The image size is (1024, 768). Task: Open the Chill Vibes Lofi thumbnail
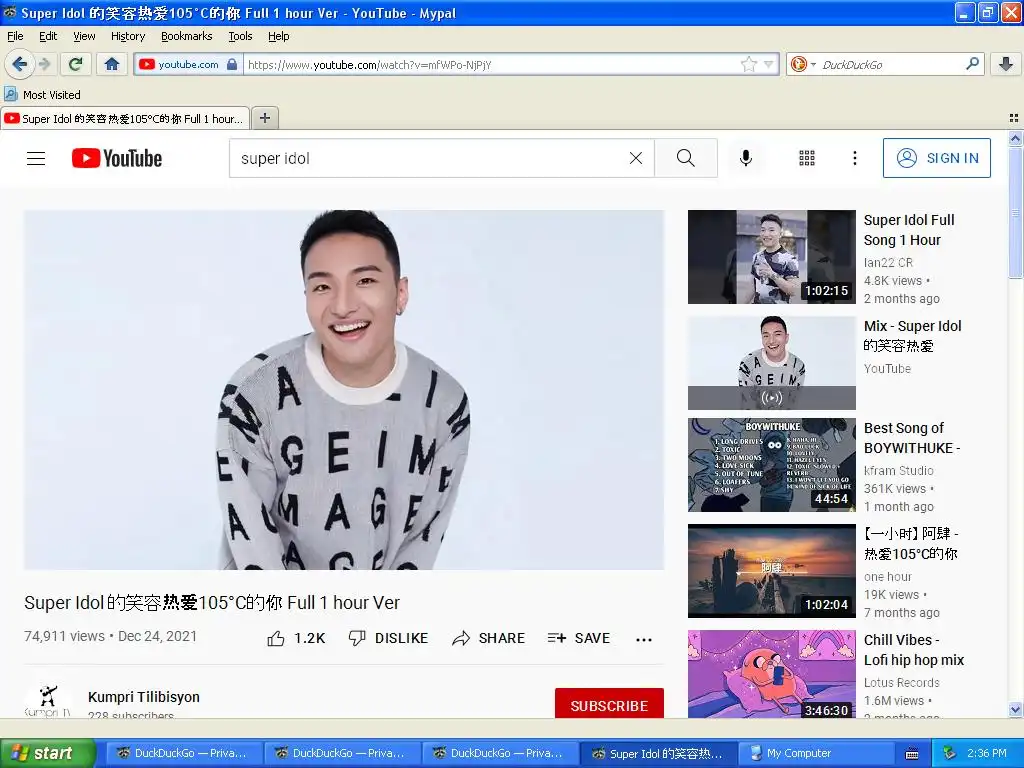[771, 674]
